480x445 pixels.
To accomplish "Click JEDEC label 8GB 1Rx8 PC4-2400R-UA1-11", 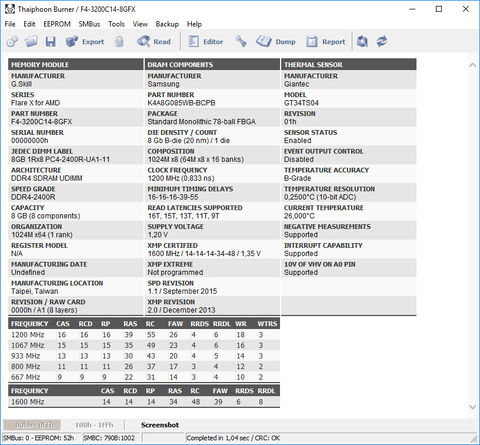I will pyautogui.click(x=60, y=159).
